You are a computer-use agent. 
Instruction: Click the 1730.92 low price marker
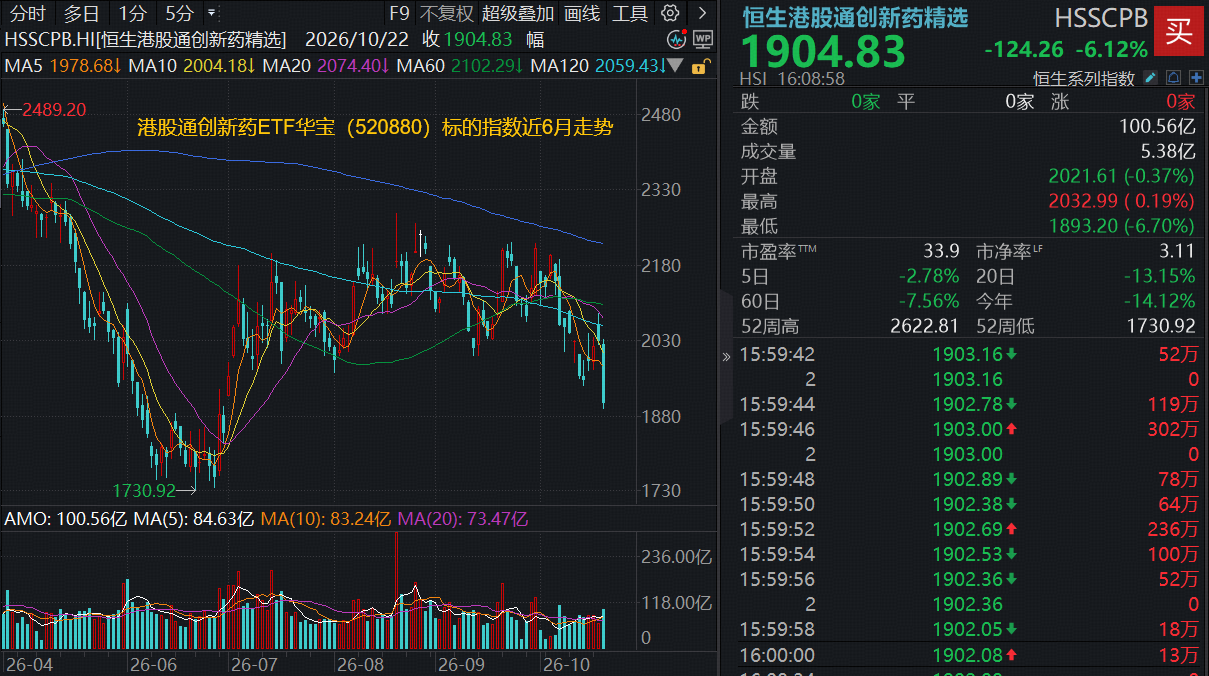[x=143, y=490]
